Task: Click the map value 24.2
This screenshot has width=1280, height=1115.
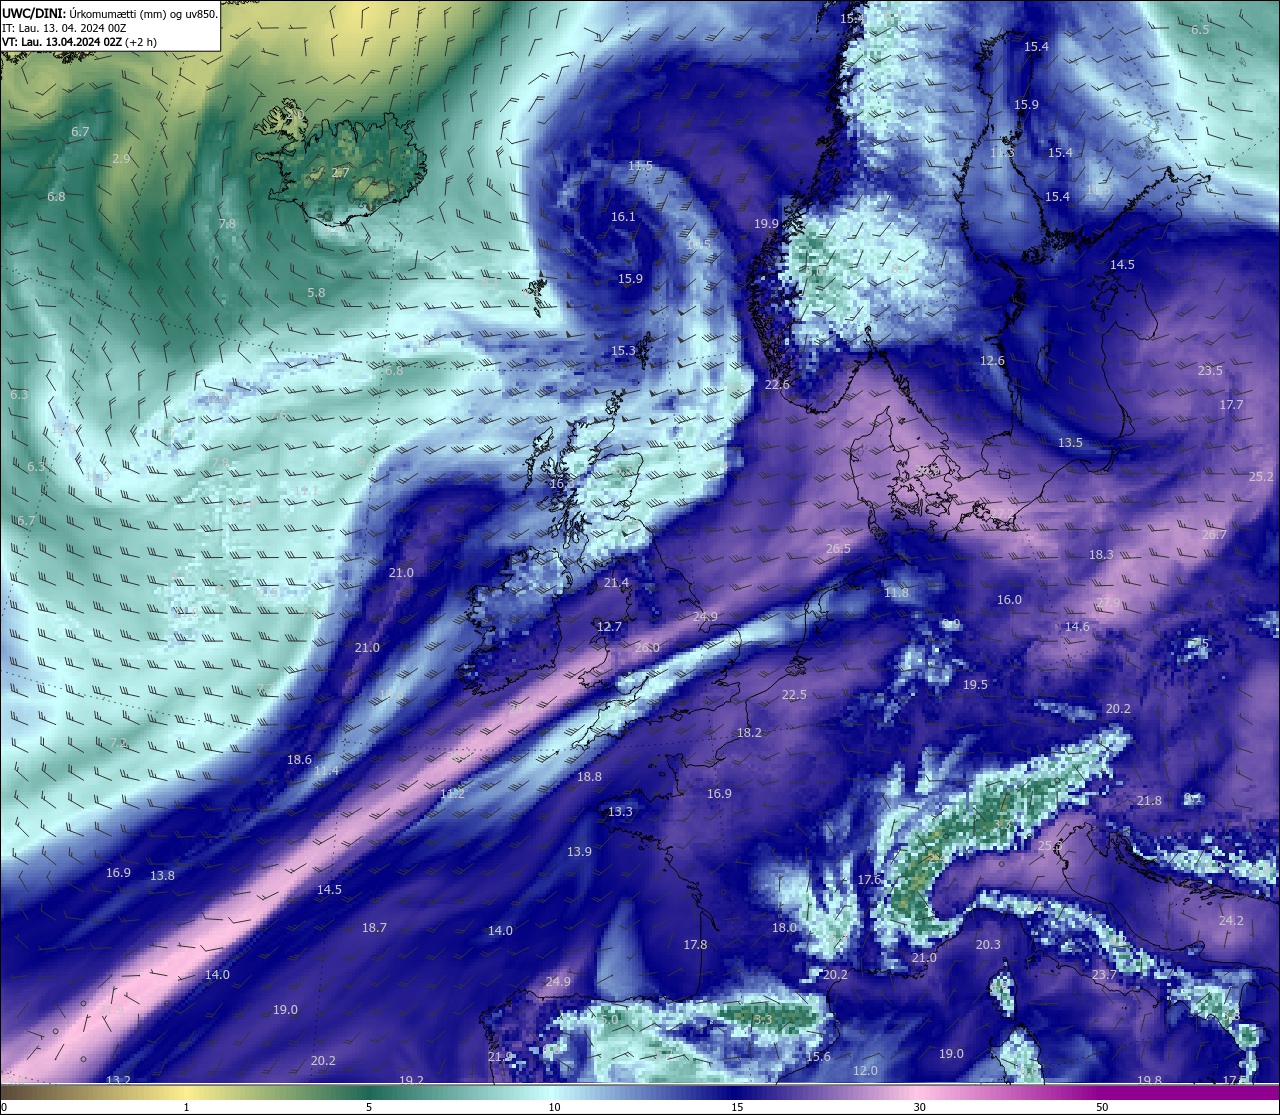Action: pos(1231,921)
